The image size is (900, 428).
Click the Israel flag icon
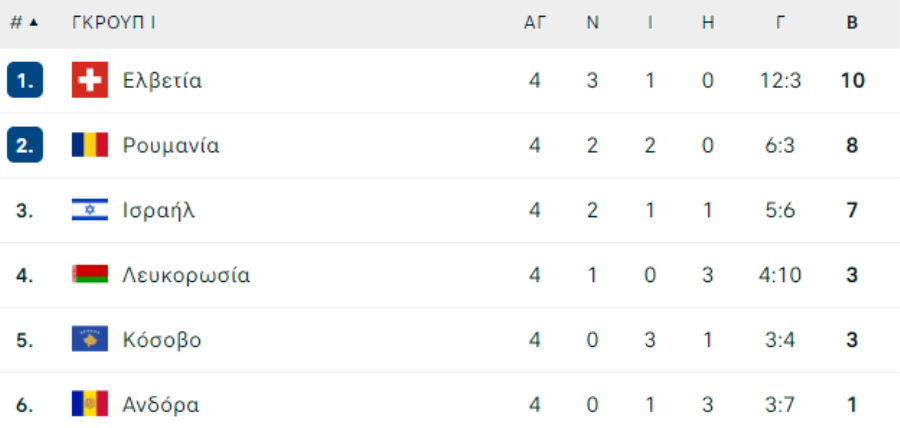(x=90, y=210)
